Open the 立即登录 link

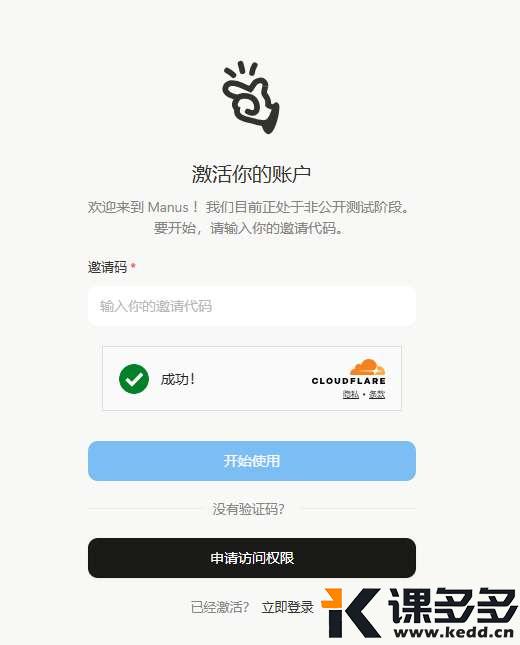pos(288,607)
